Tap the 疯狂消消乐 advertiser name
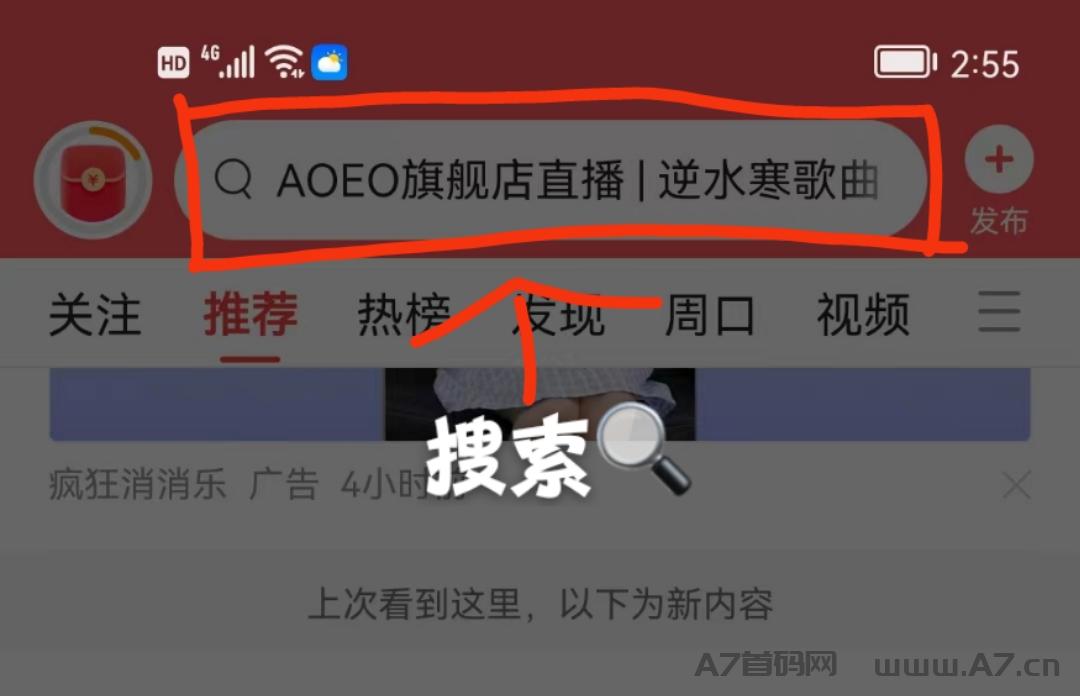Image resolution: width=1080 pixels, height=696 pixels. (x=137, y=484)
